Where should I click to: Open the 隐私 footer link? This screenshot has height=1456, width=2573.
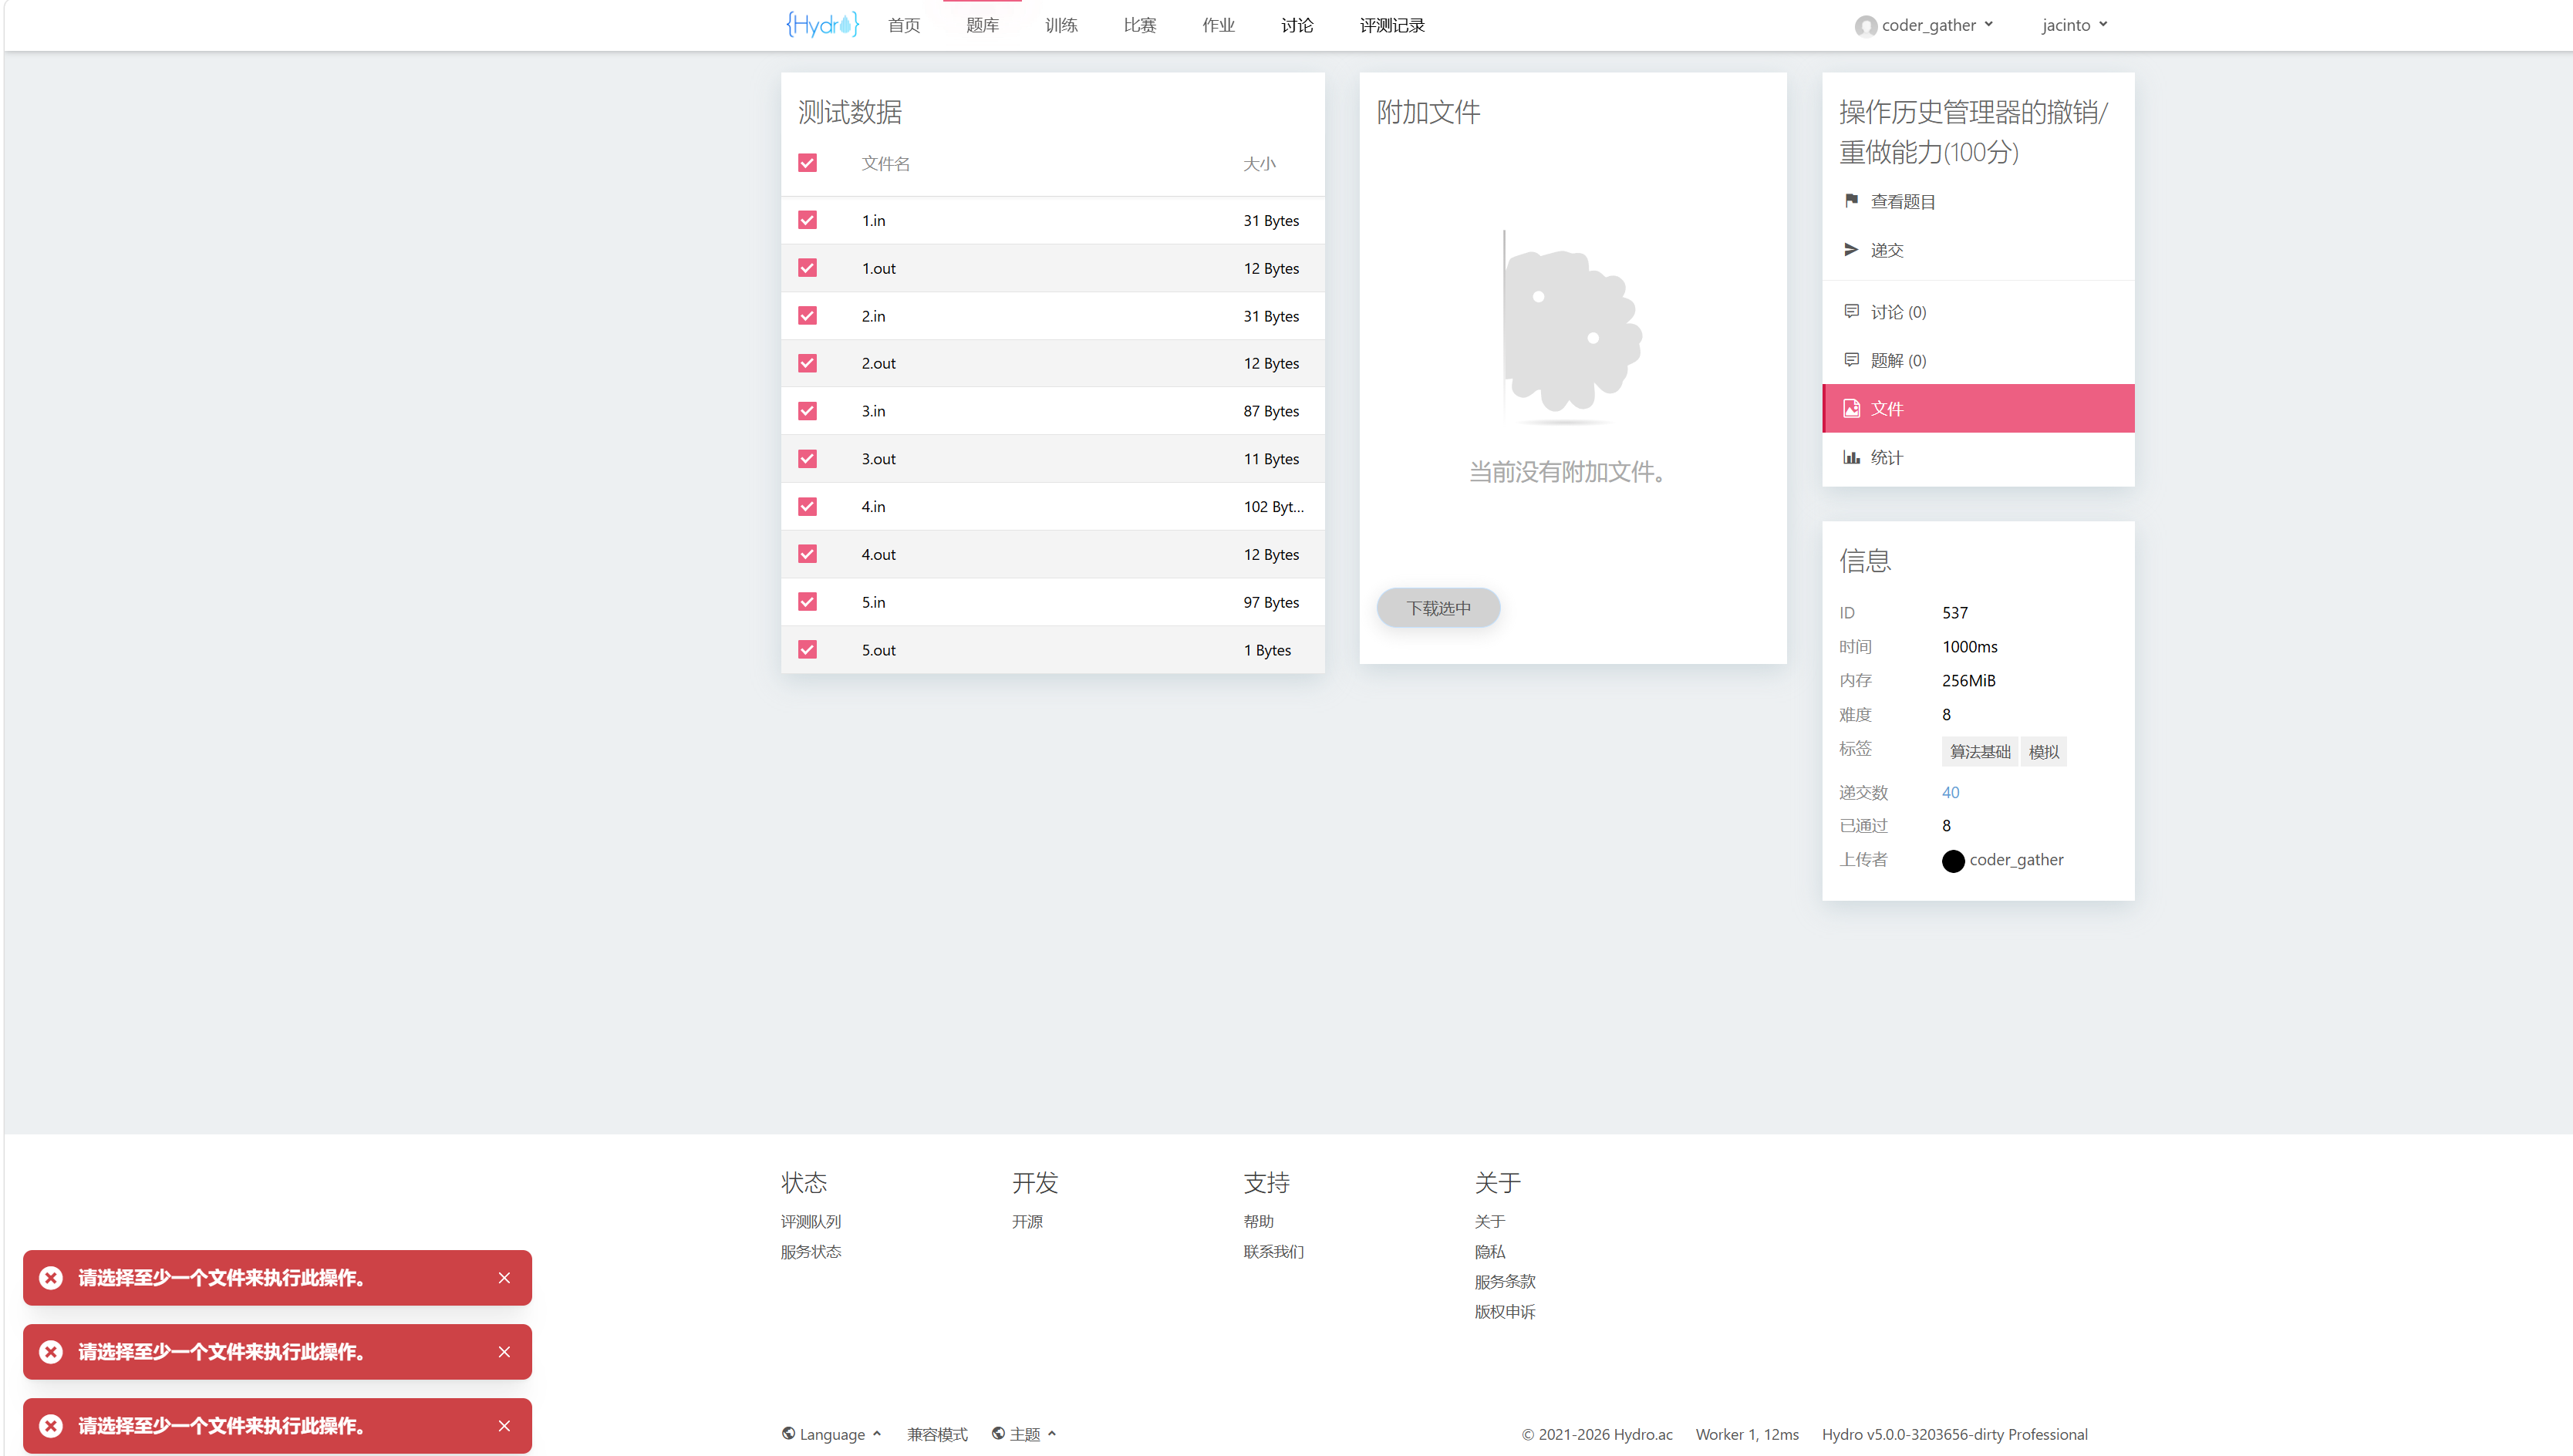(1489, 1251)
